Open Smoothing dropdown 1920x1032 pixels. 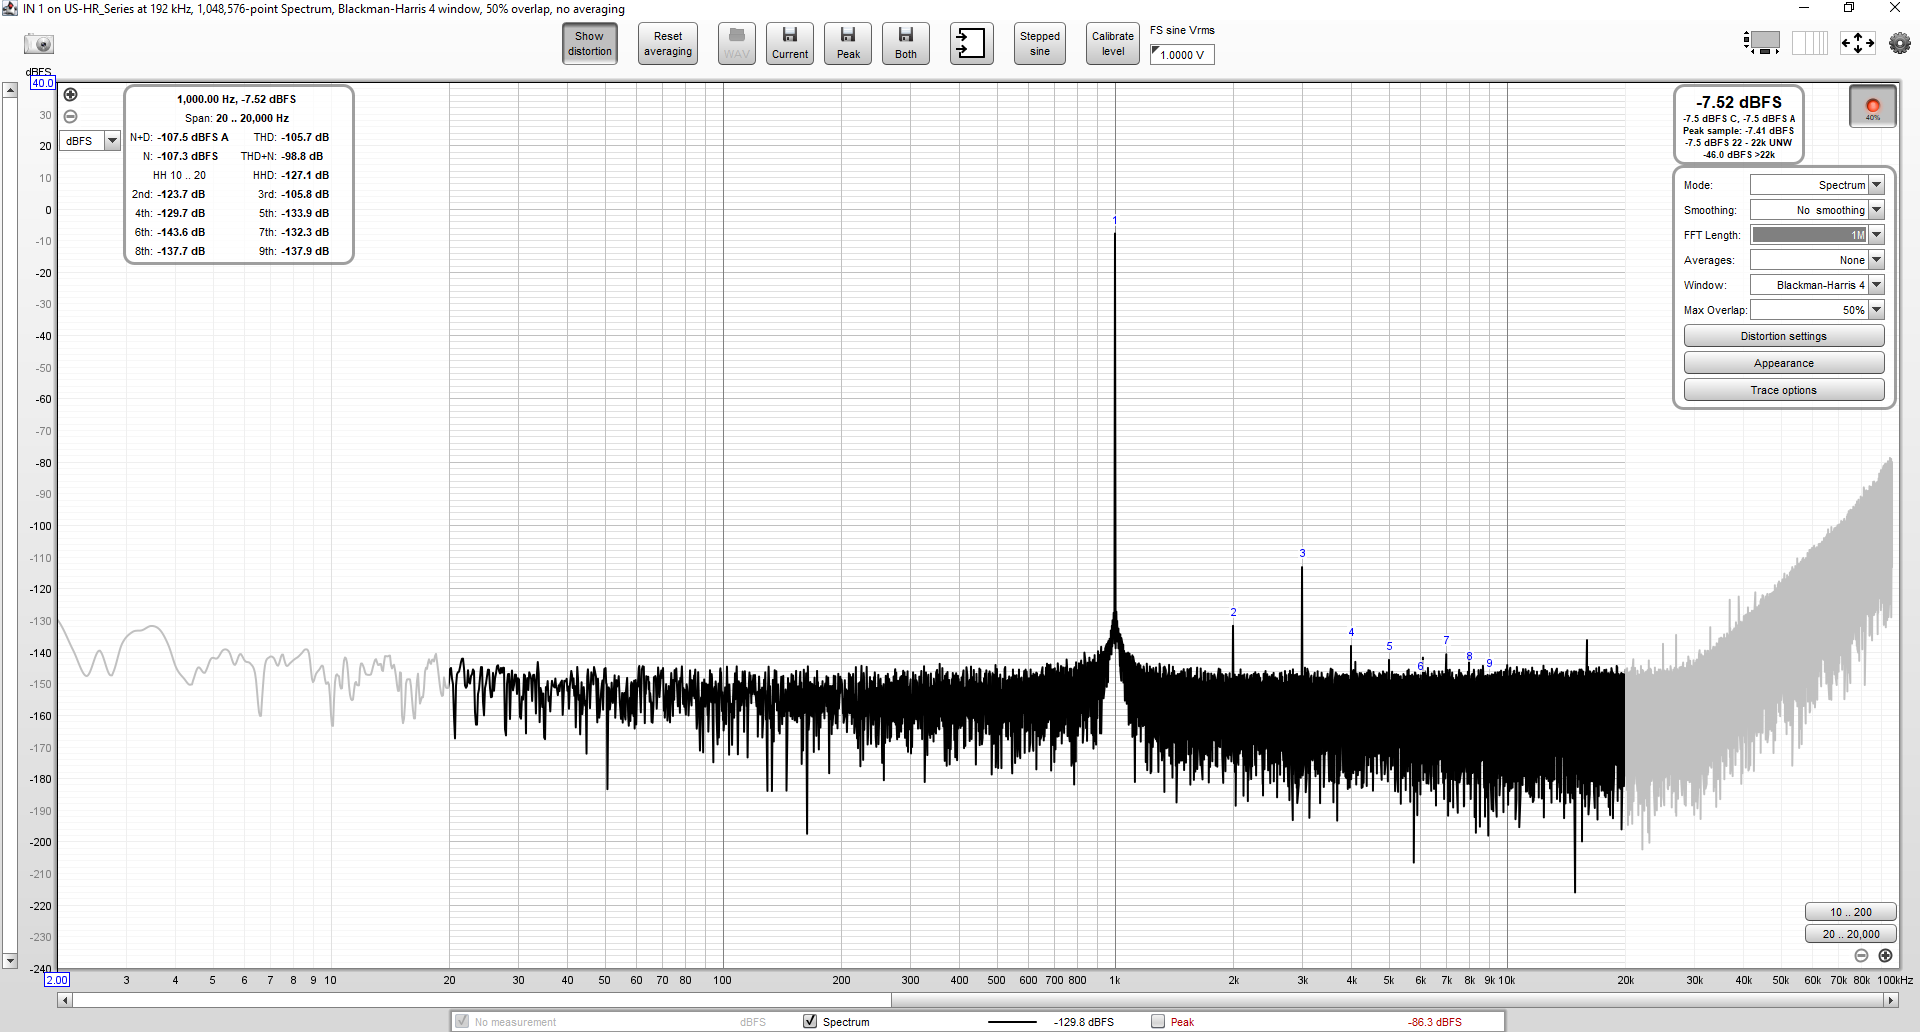[x=1817, y=210]
